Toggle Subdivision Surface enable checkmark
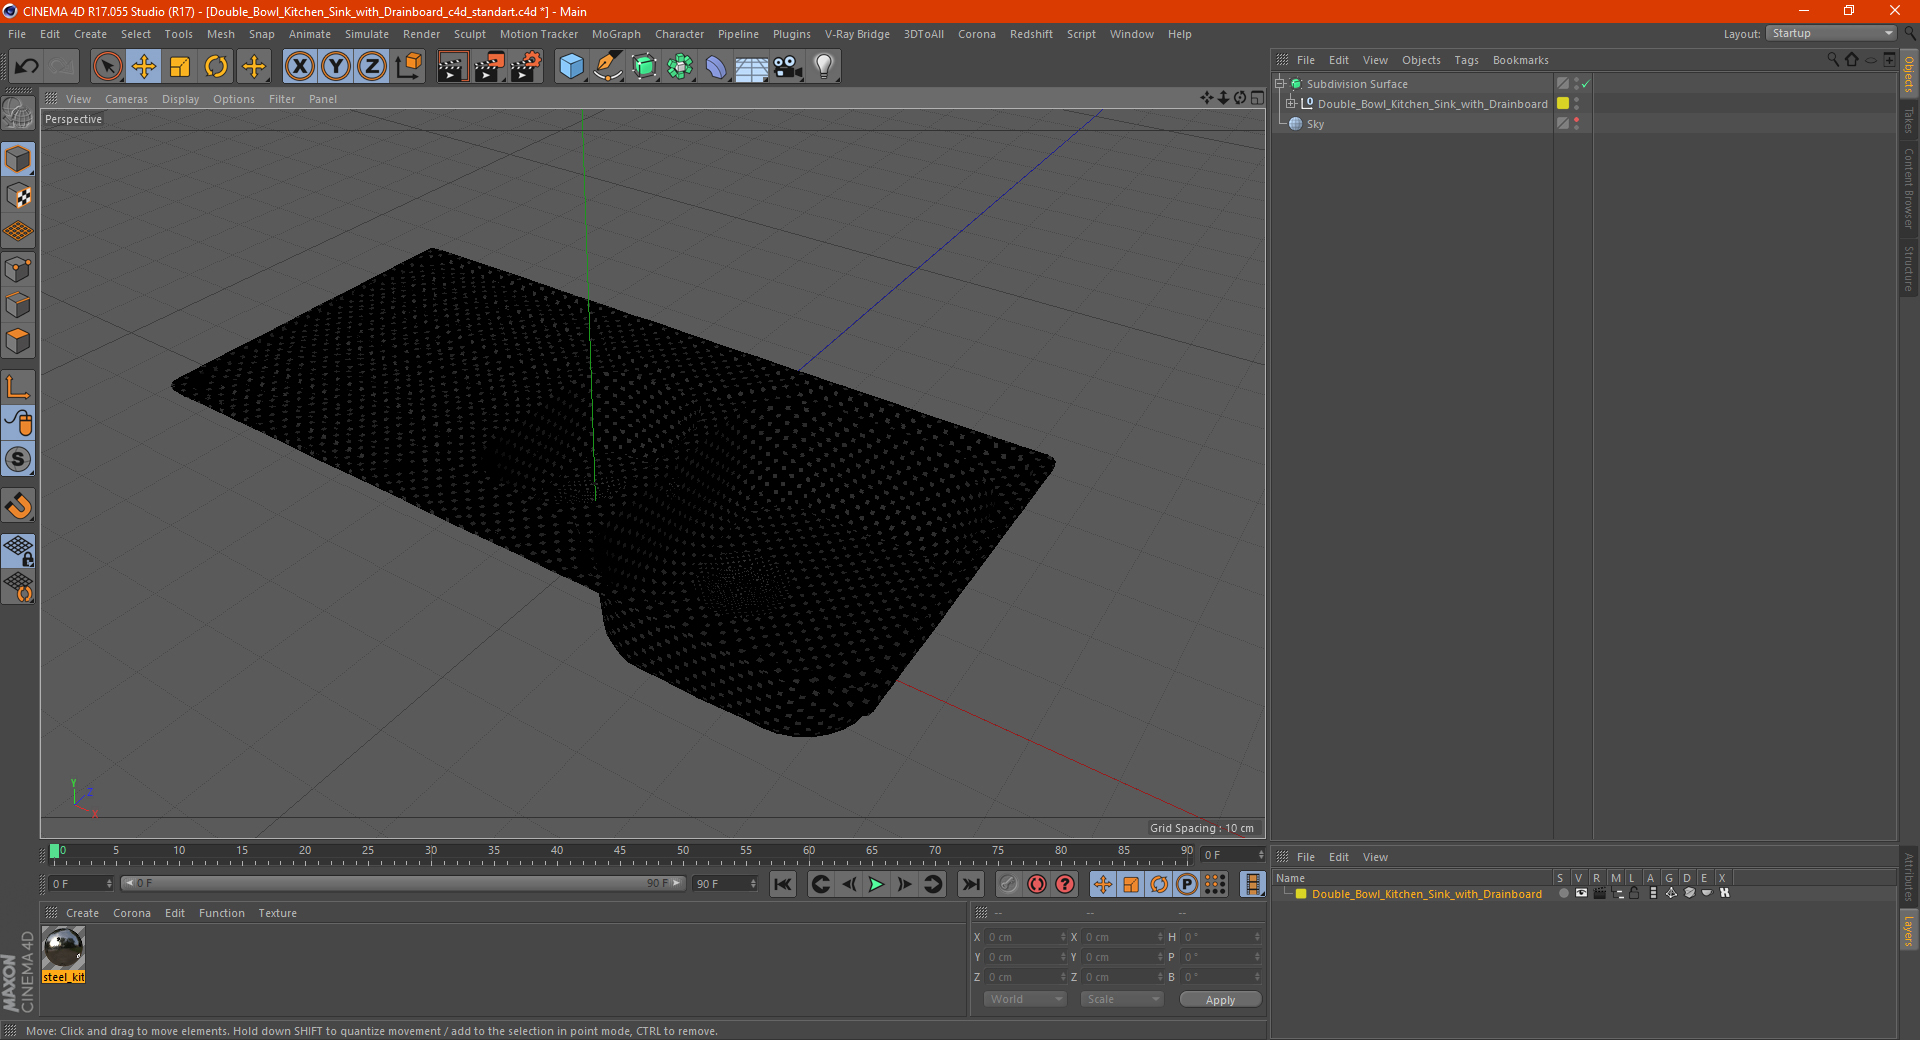The height and width of the screenshot is (1040, 1920). click(x=1586, y=84)
